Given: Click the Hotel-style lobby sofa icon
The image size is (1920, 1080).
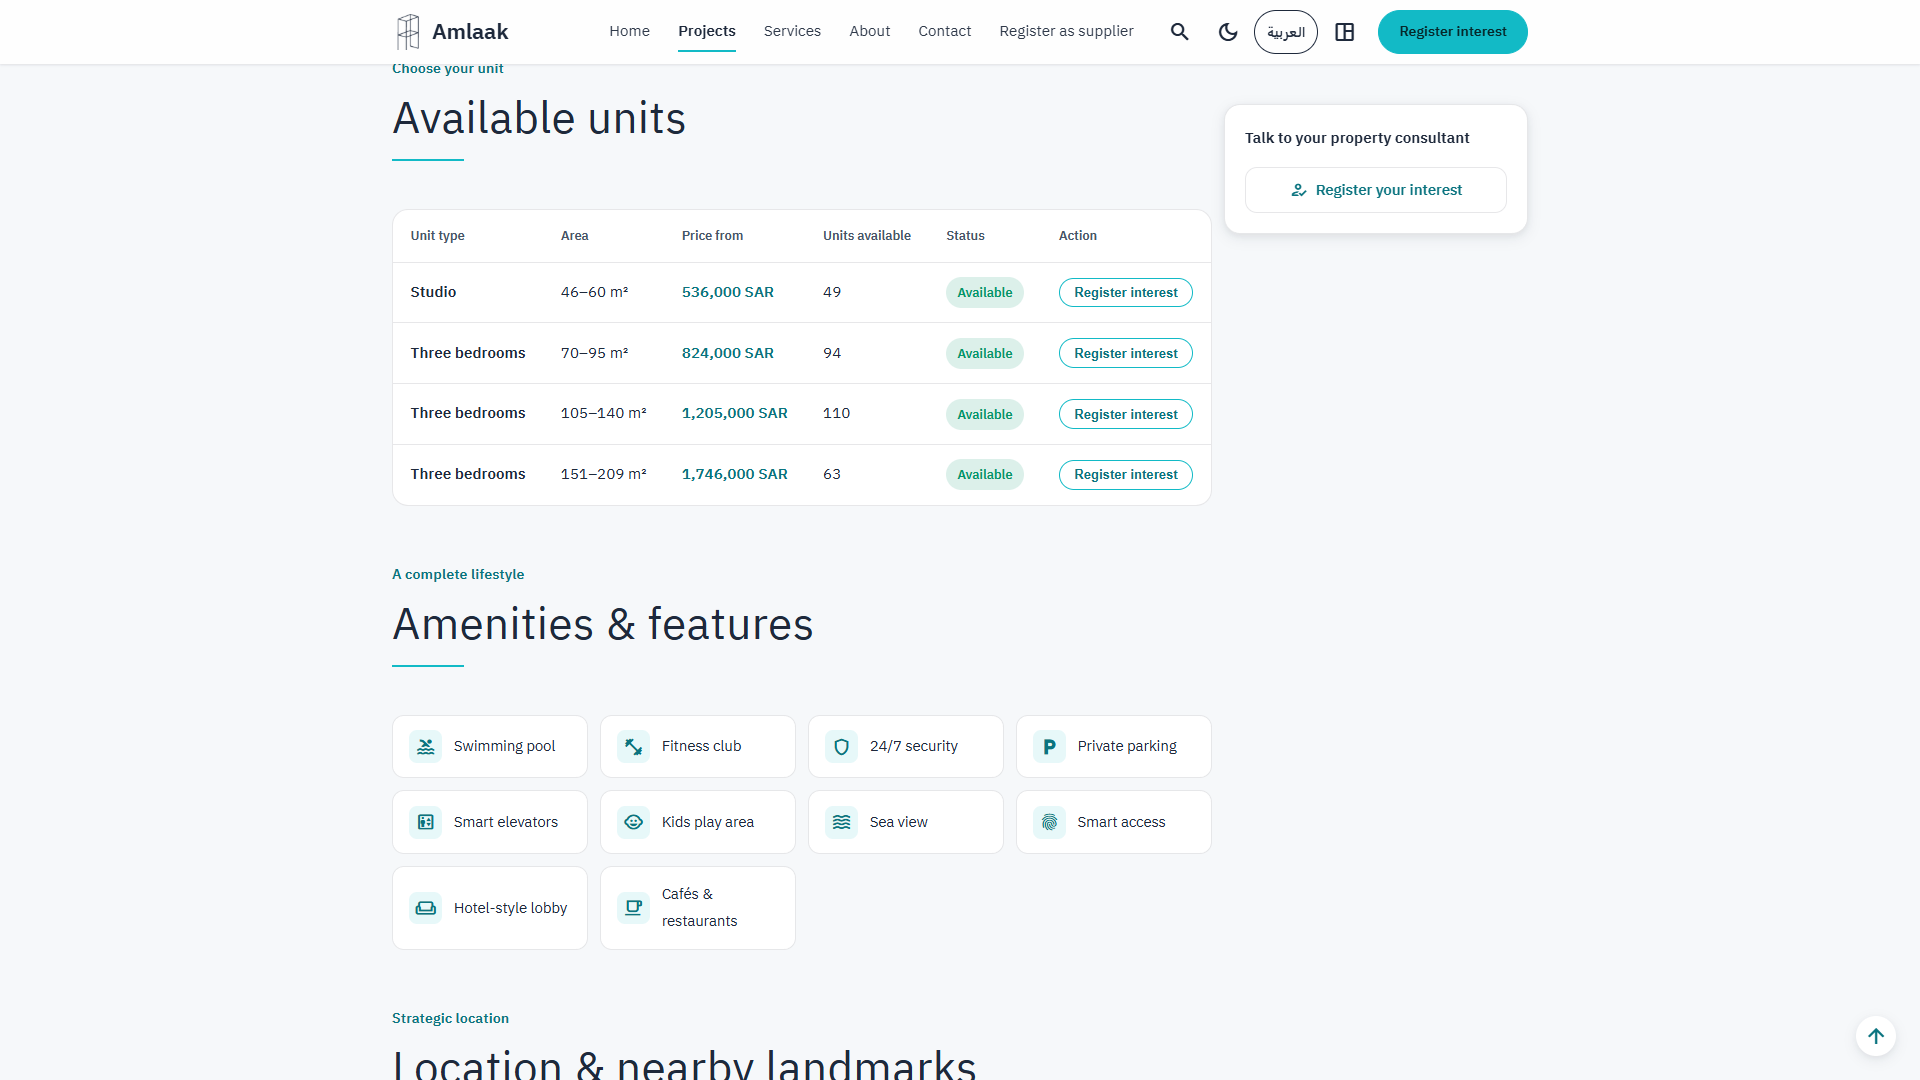Looking at the screenshot, I should pos(426,908).
